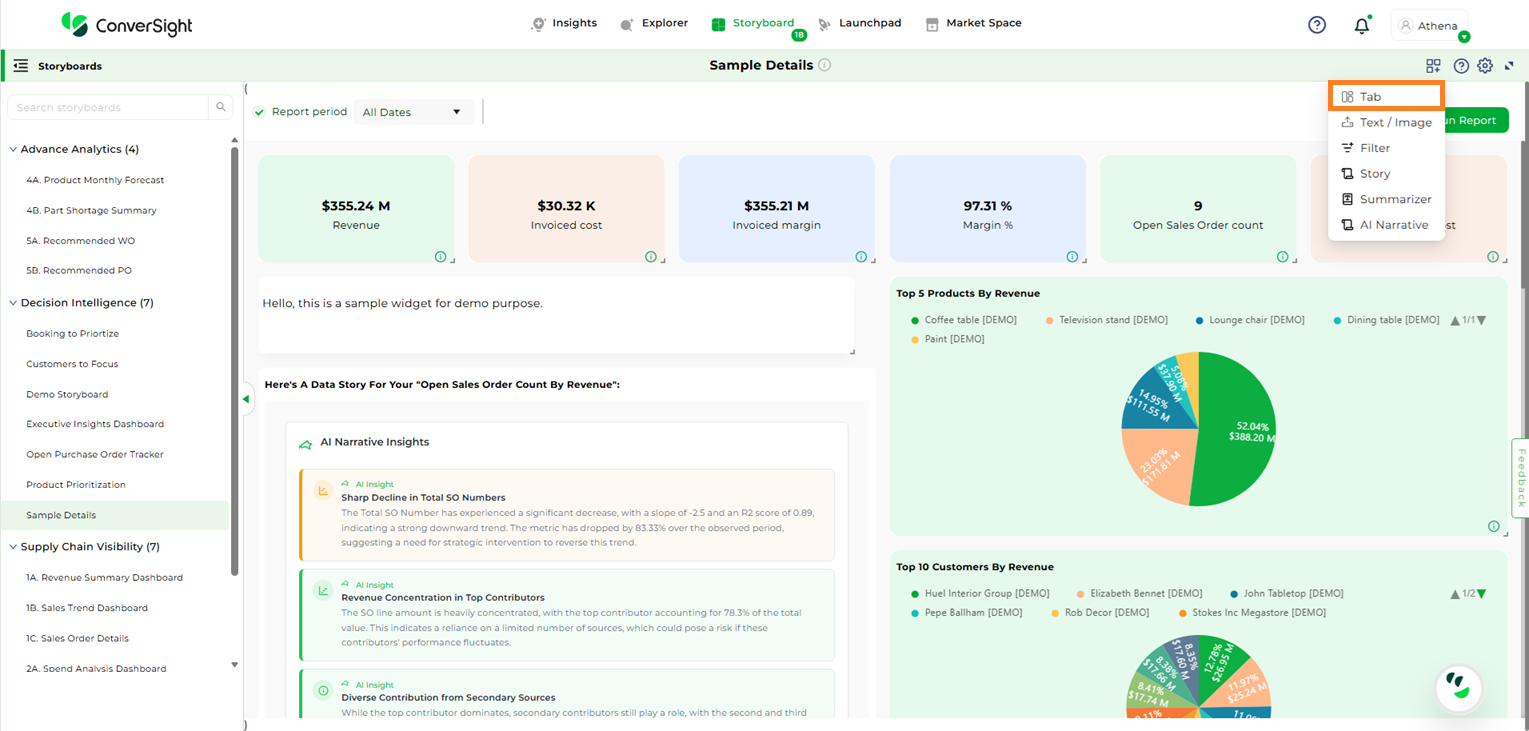Viewport: 1529px width, 731px height.
Task: Click the Search storyboards input field
Action: click(x=108, y=107)
